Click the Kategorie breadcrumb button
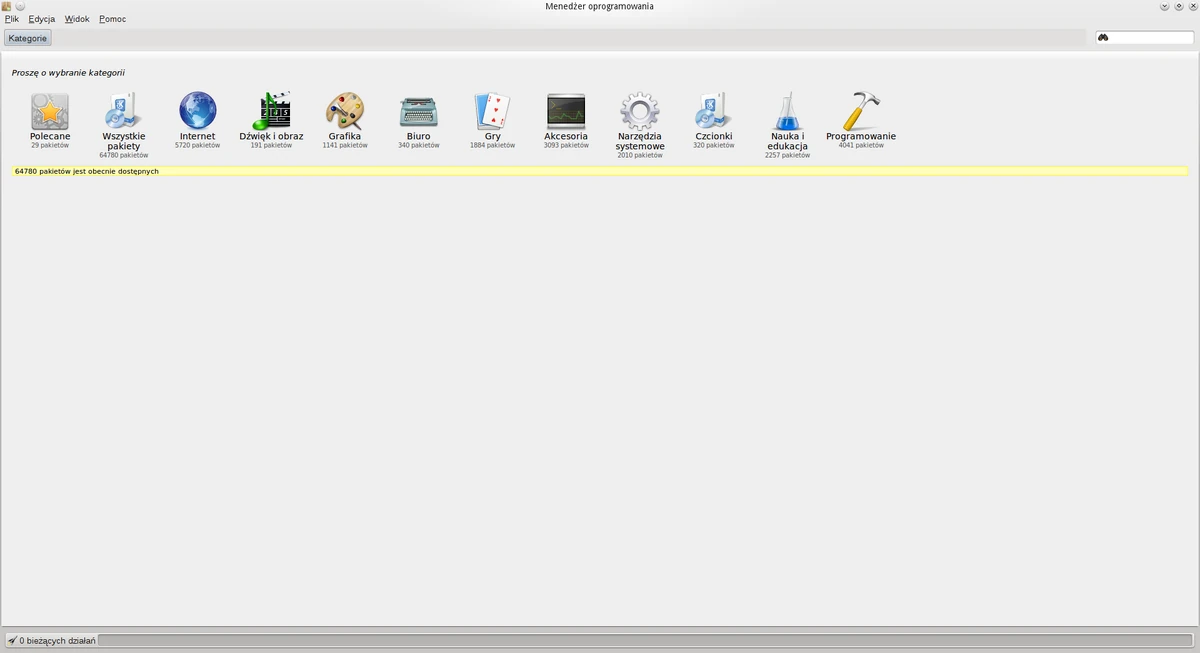This screenshot has height=653, width=1200. pos(27,38)
